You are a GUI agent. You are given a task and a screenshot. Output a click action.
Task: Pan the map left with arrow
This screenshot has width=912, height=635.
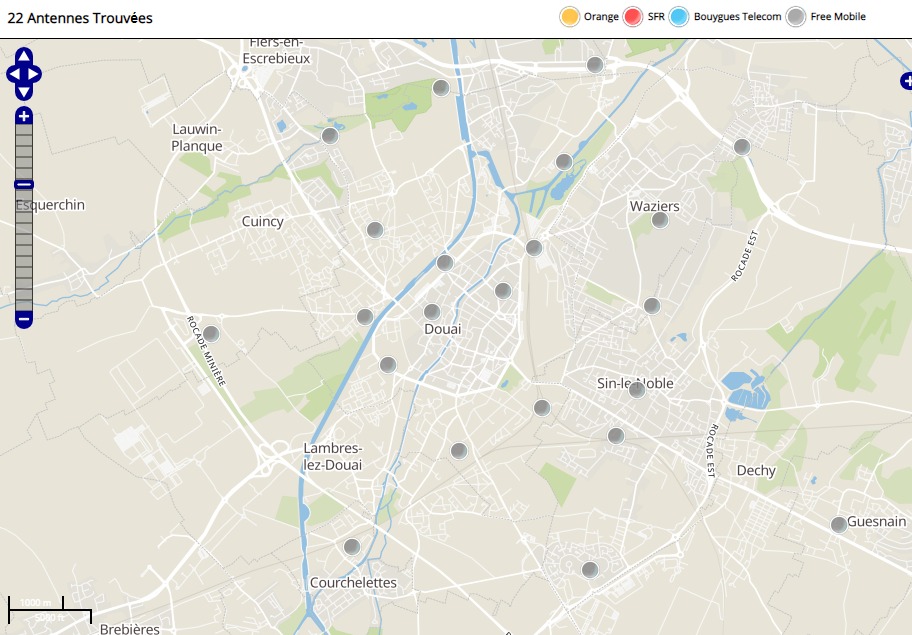tap(13, 74)
